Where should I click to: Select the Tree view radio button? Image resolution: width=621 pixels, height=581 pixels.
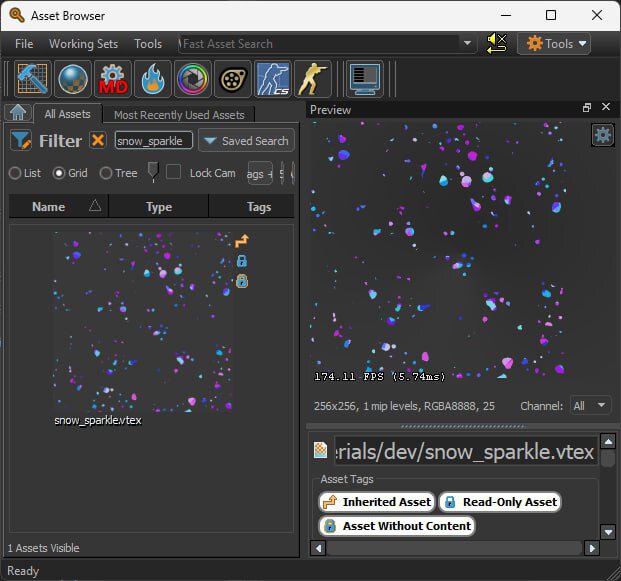point(106,173)
